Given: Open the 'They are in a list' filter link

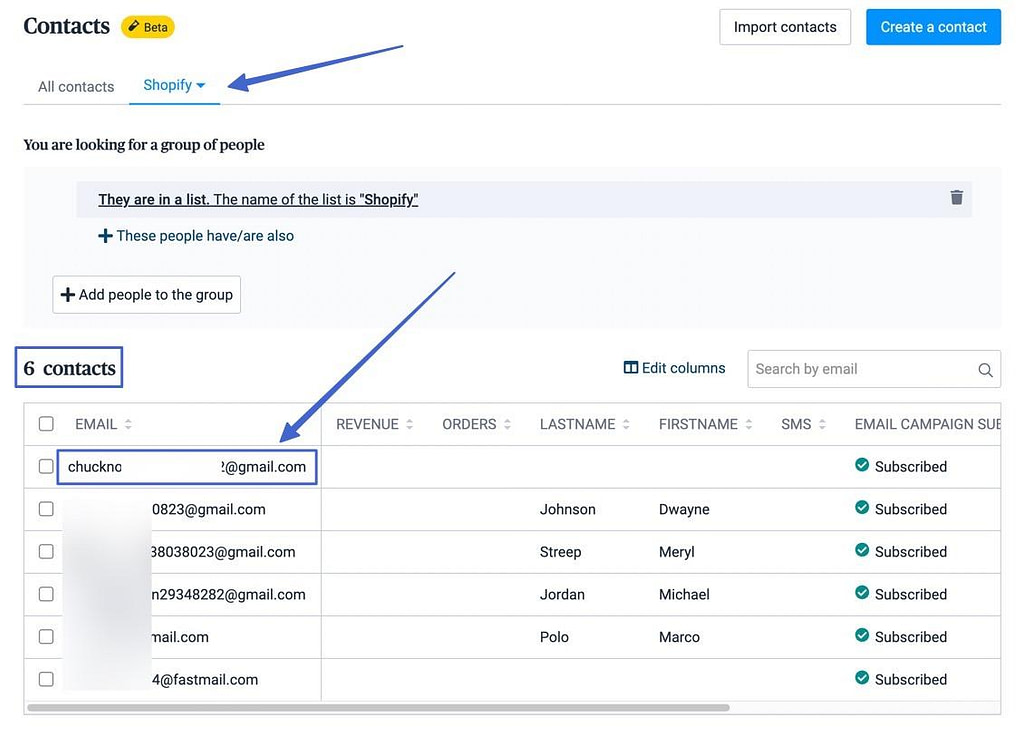Looking at the screenshot, I should (258, 199).
